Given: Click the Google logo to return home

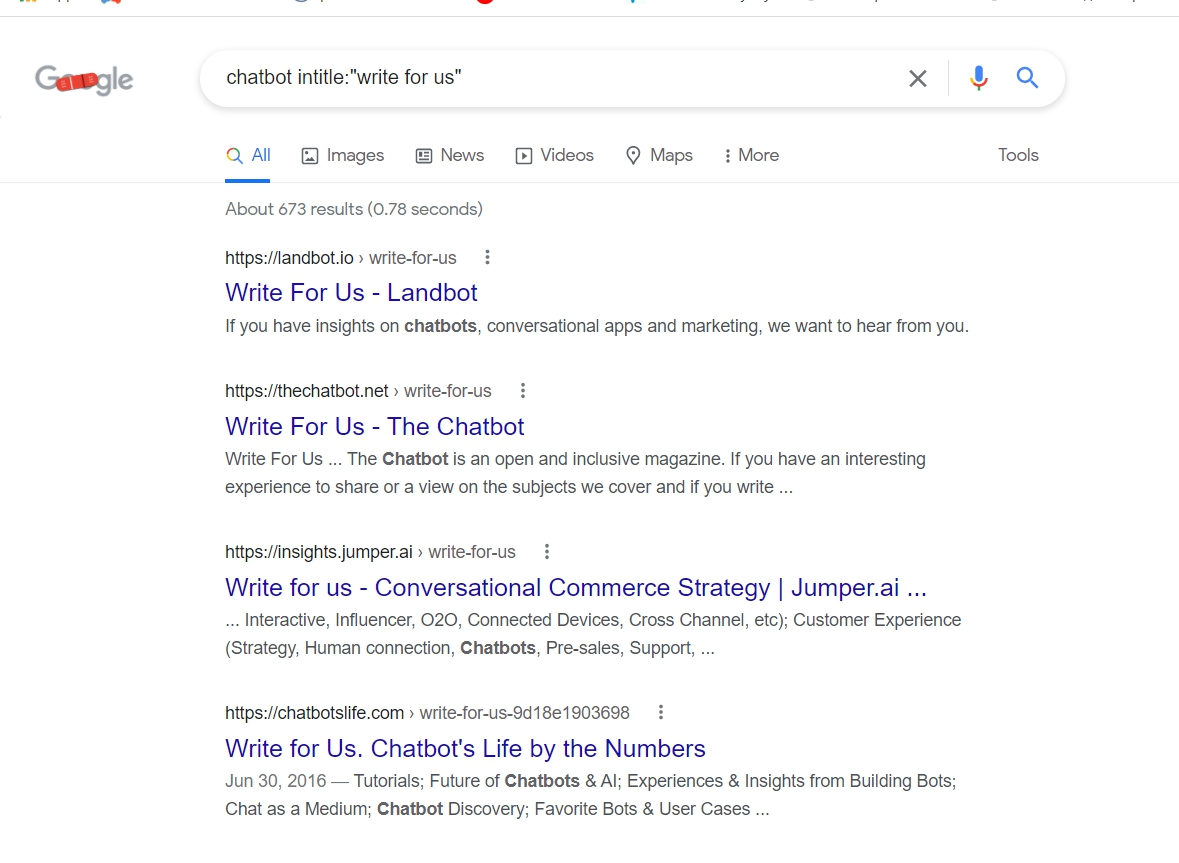Looking at the screenshot, I should [x=83, y=80].
